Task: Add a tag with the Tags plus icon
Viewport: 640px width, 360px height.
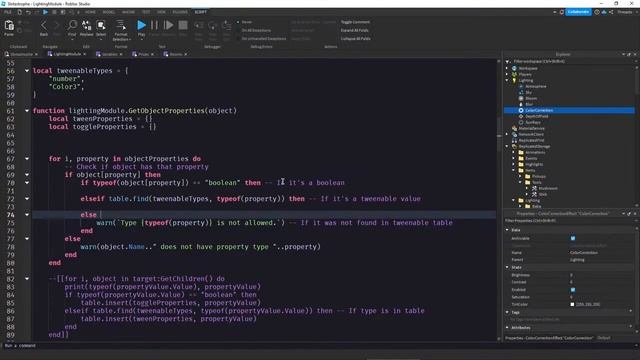Action: coord(631,312)
